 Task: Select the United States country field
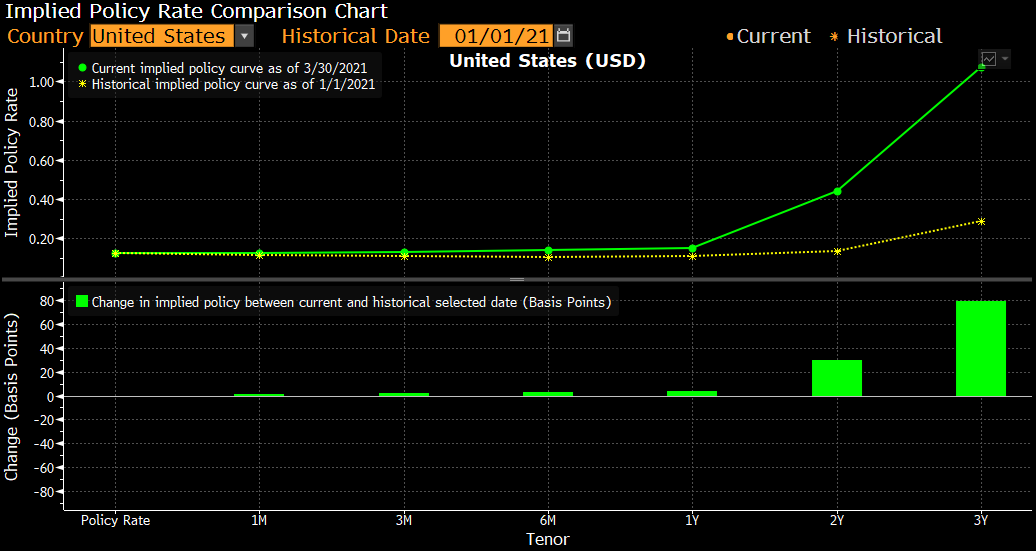[160, 36]
